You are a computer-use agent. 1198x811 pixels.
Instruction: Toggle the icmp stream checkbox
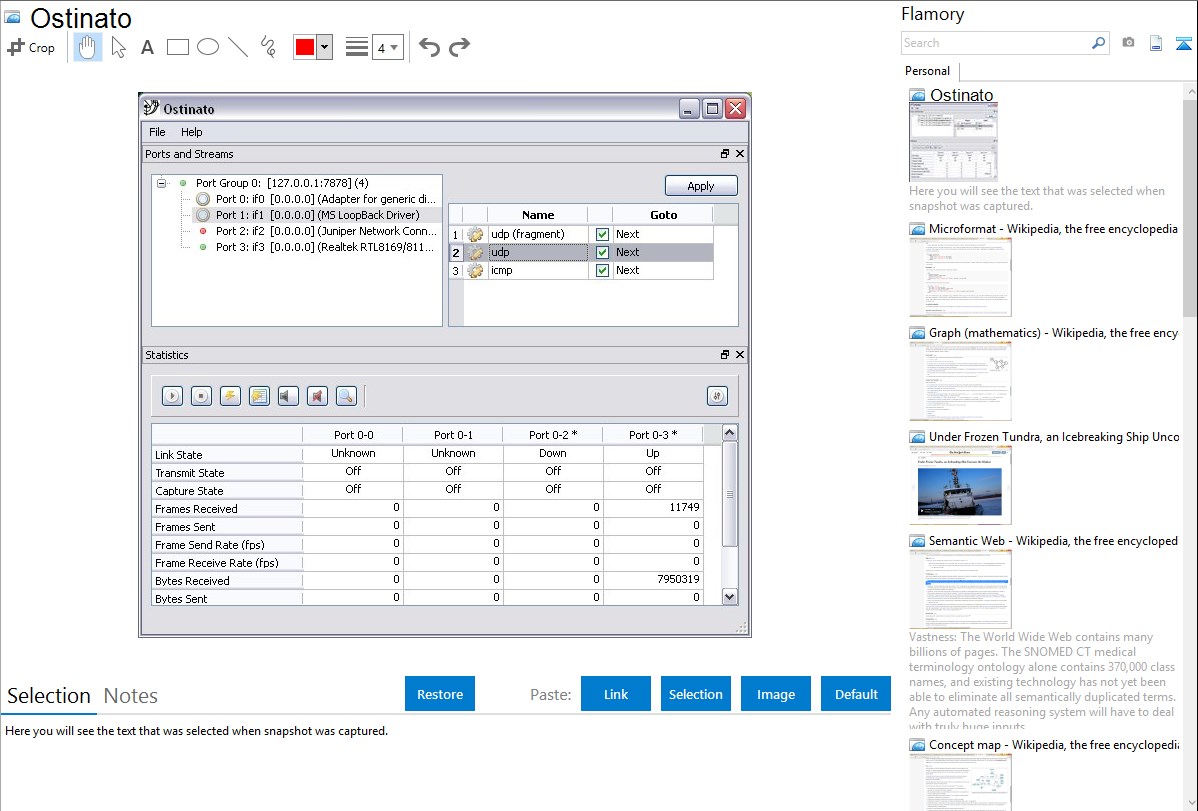point(602,271)
